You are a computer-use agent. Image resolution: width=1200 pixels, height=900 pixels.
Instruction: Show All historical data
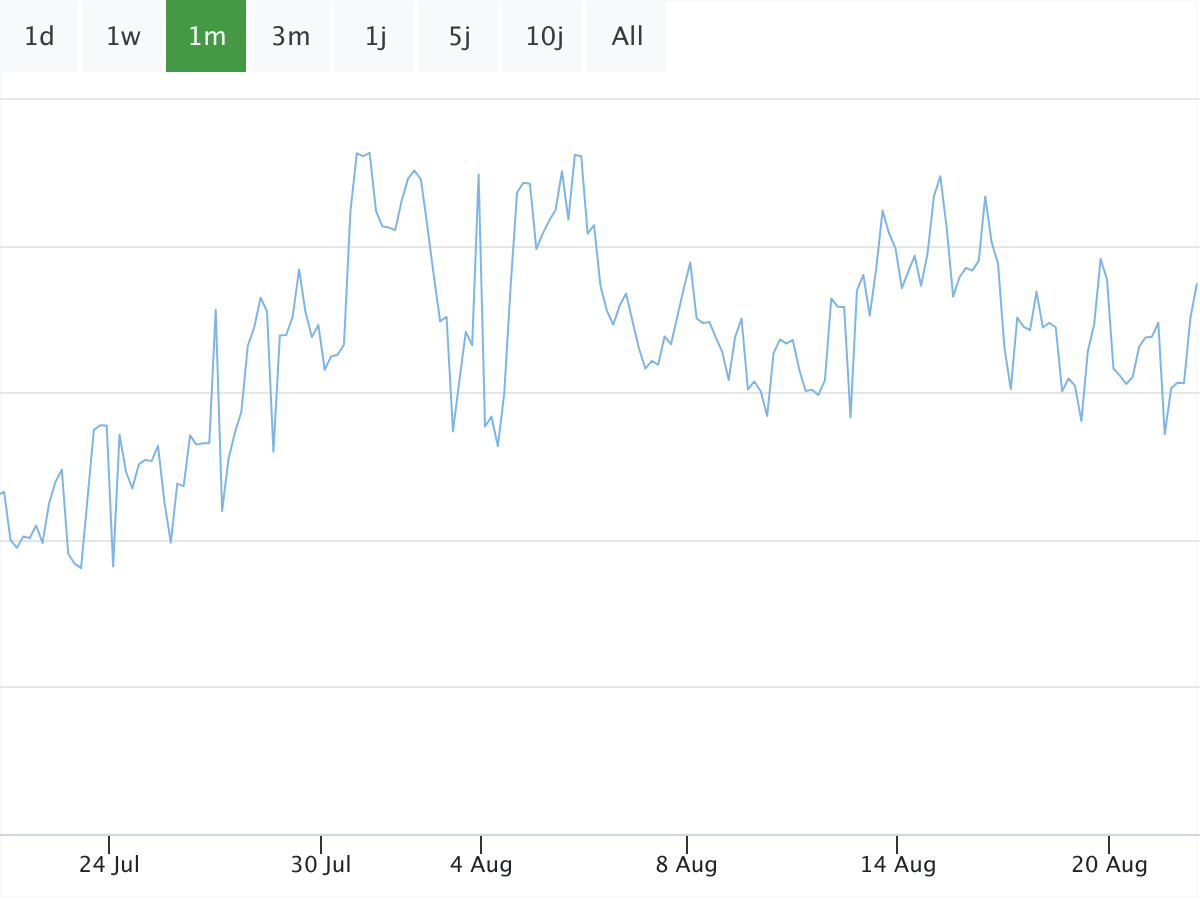pos(627,37)
